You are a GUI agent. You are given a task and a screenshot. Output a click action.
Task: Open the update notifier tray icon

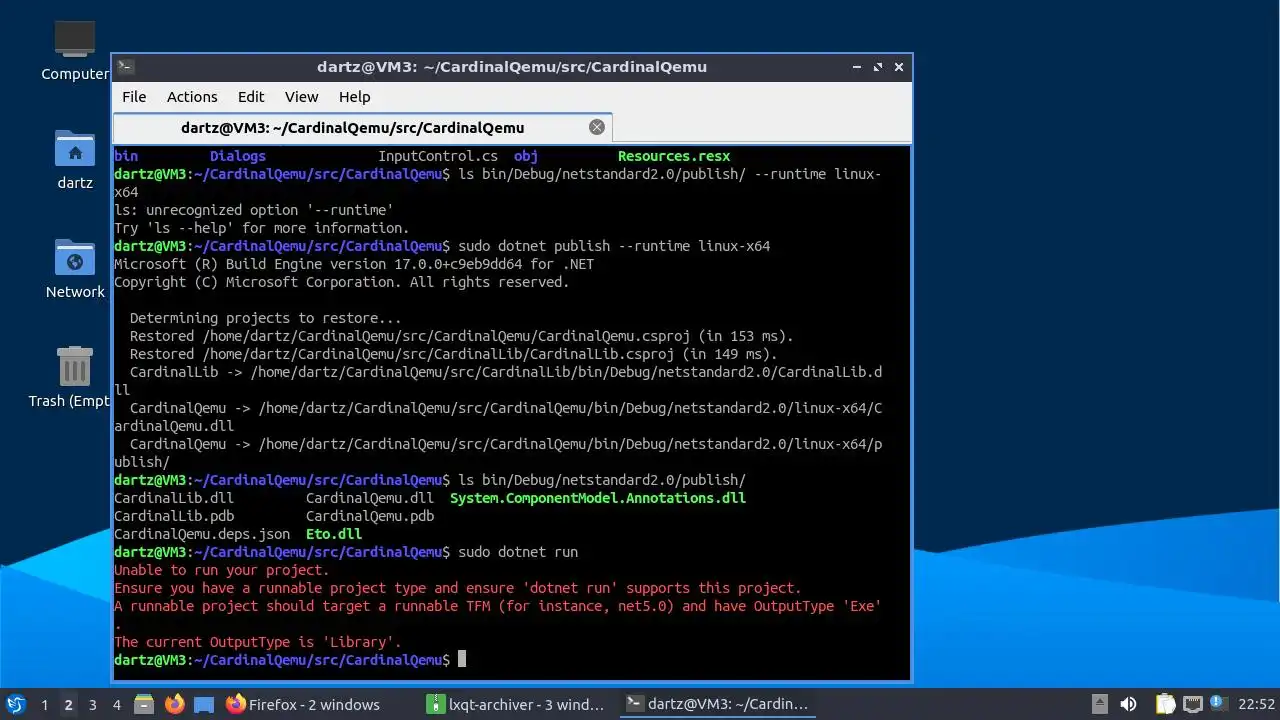[1218, 704]
